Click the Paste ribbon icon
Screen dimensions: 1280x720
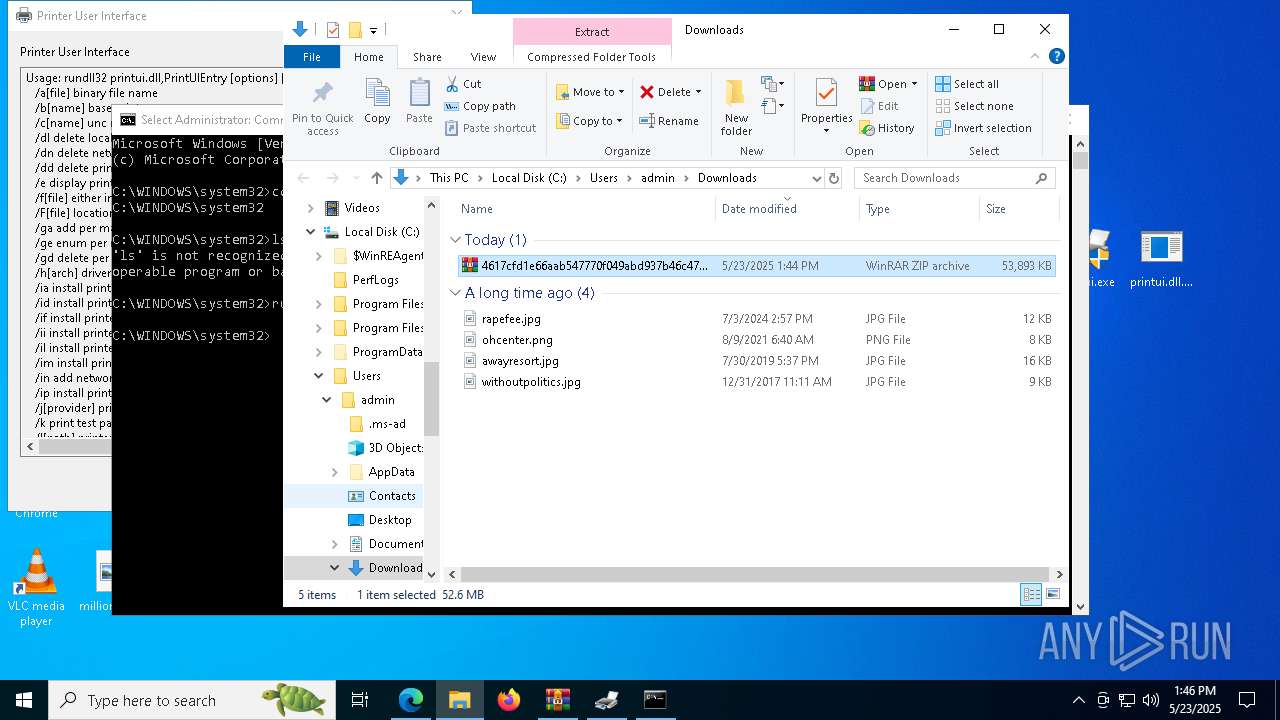(x=419, y=102)
